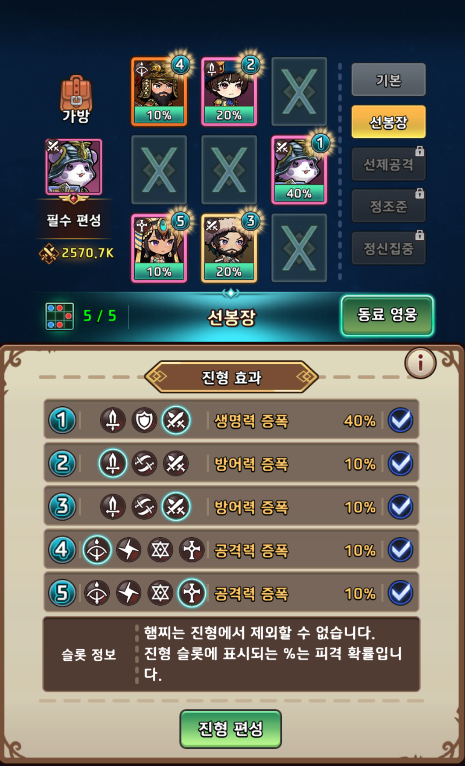Click the highlighted cross icon in row 5
The height and width of the screenshot is (766, 465).
(x=191, y=593)
